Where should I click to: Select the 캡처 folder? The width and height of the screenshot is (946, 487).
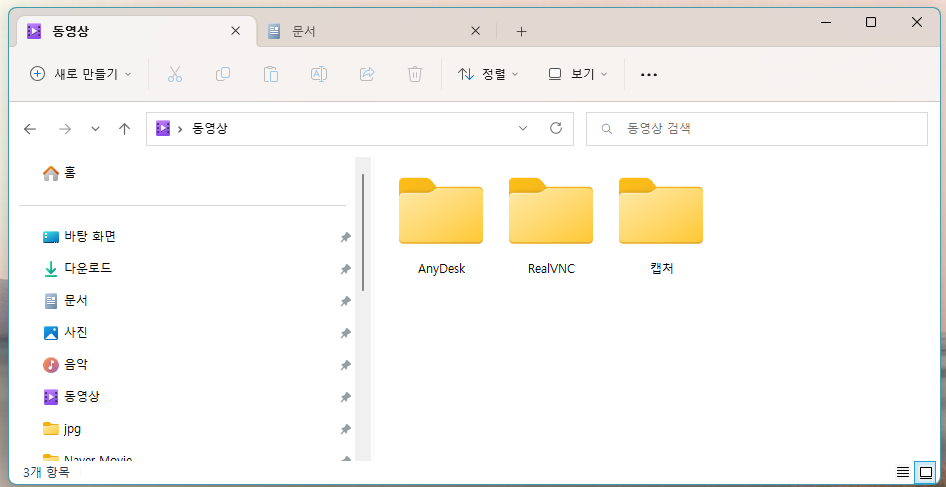pos(661,226)
